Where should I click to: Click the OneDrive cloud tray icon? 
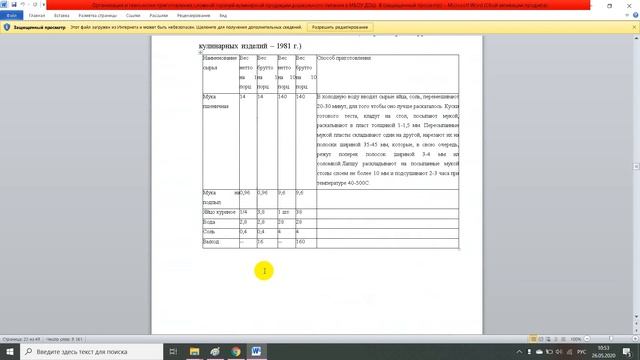(539, 351)
